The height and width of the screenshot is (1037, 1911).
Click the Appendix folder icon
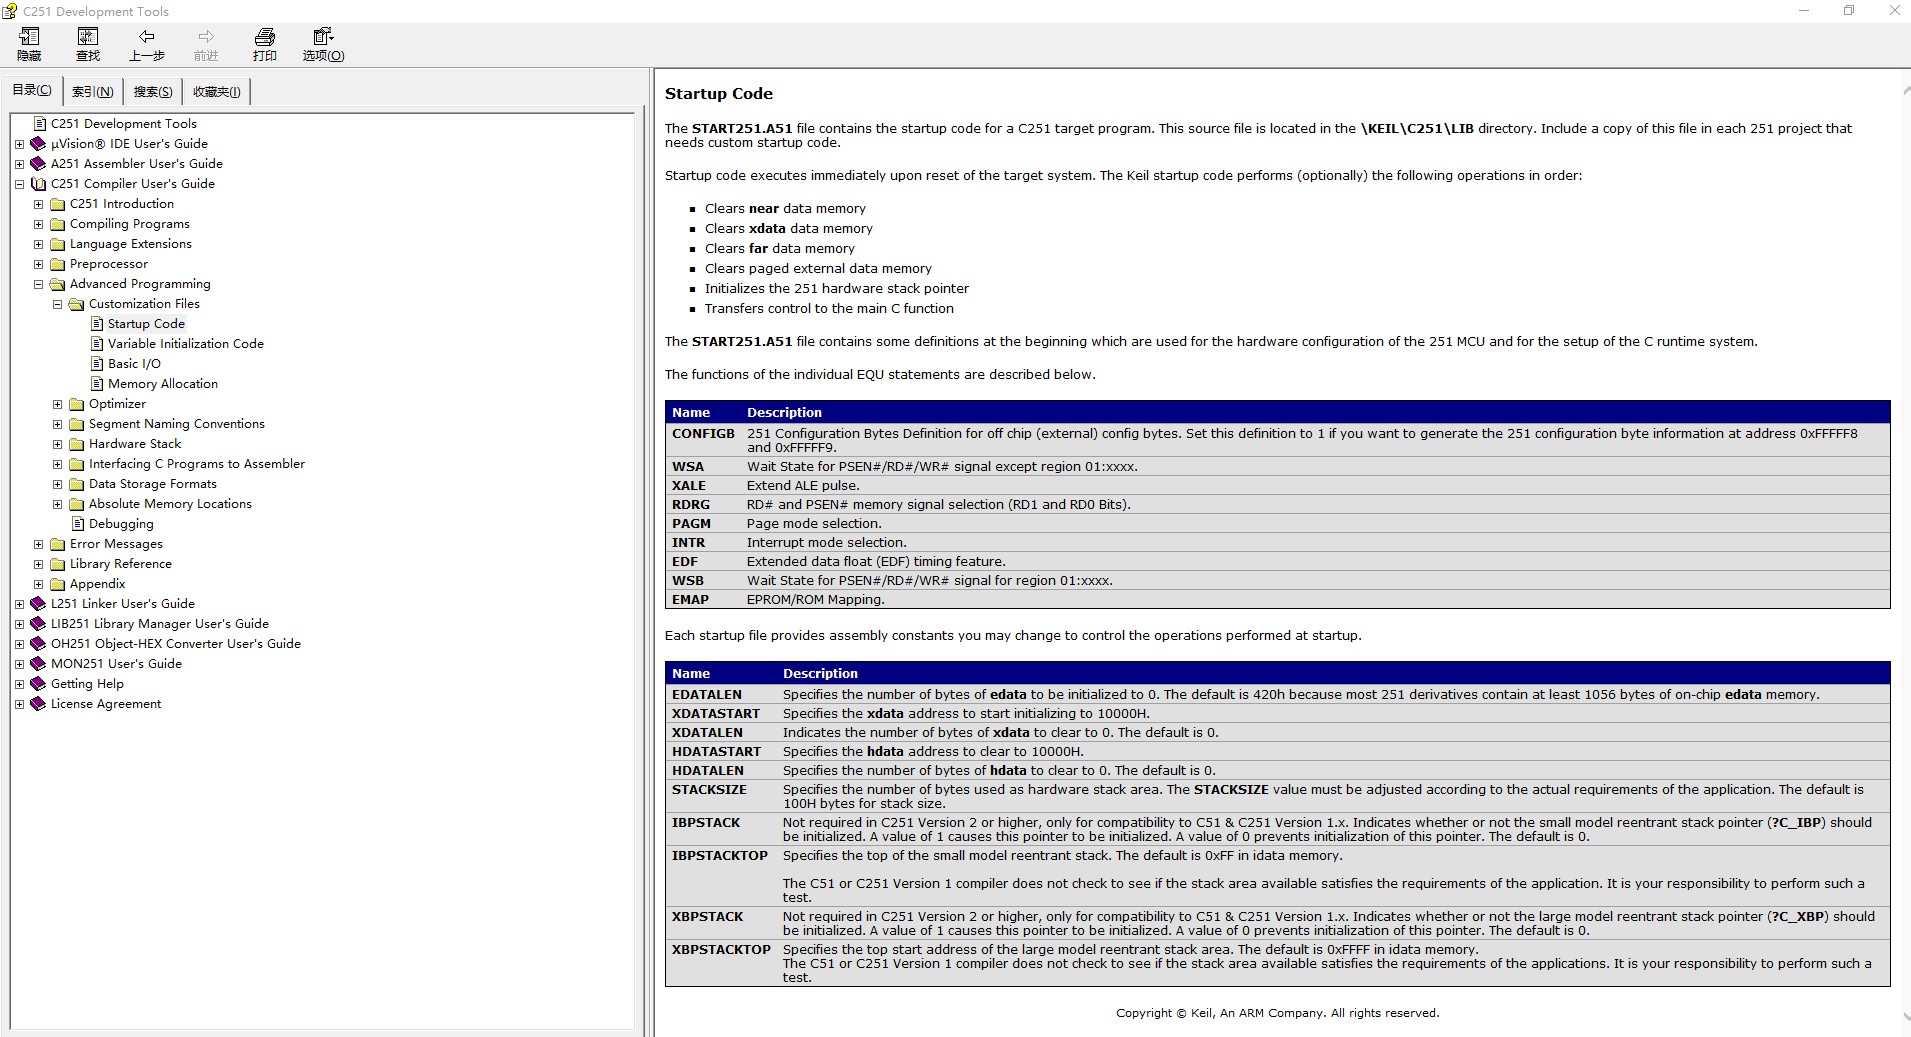point(58,584)
